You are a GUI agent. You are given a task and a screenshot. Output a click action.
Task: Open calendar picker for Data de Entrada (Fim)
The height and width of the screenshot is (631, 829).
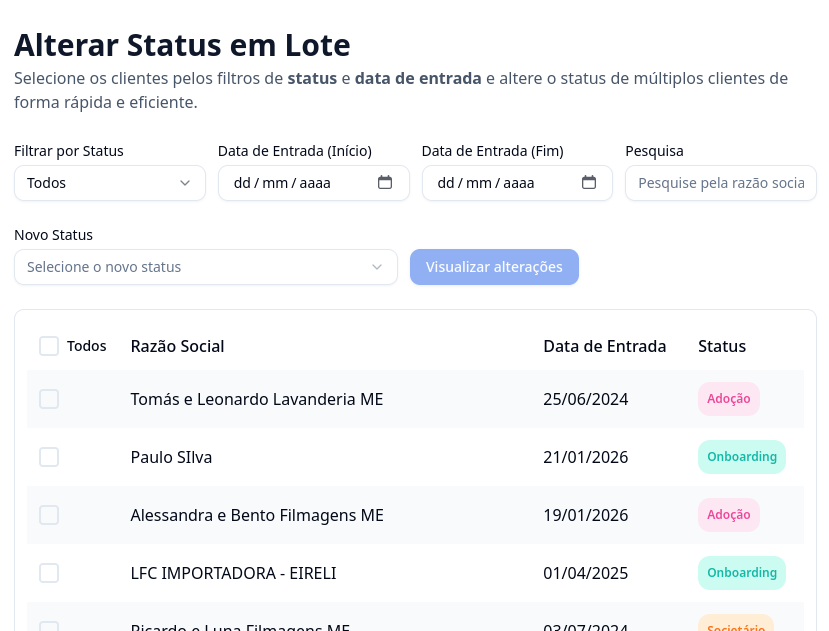coord(588,183)
